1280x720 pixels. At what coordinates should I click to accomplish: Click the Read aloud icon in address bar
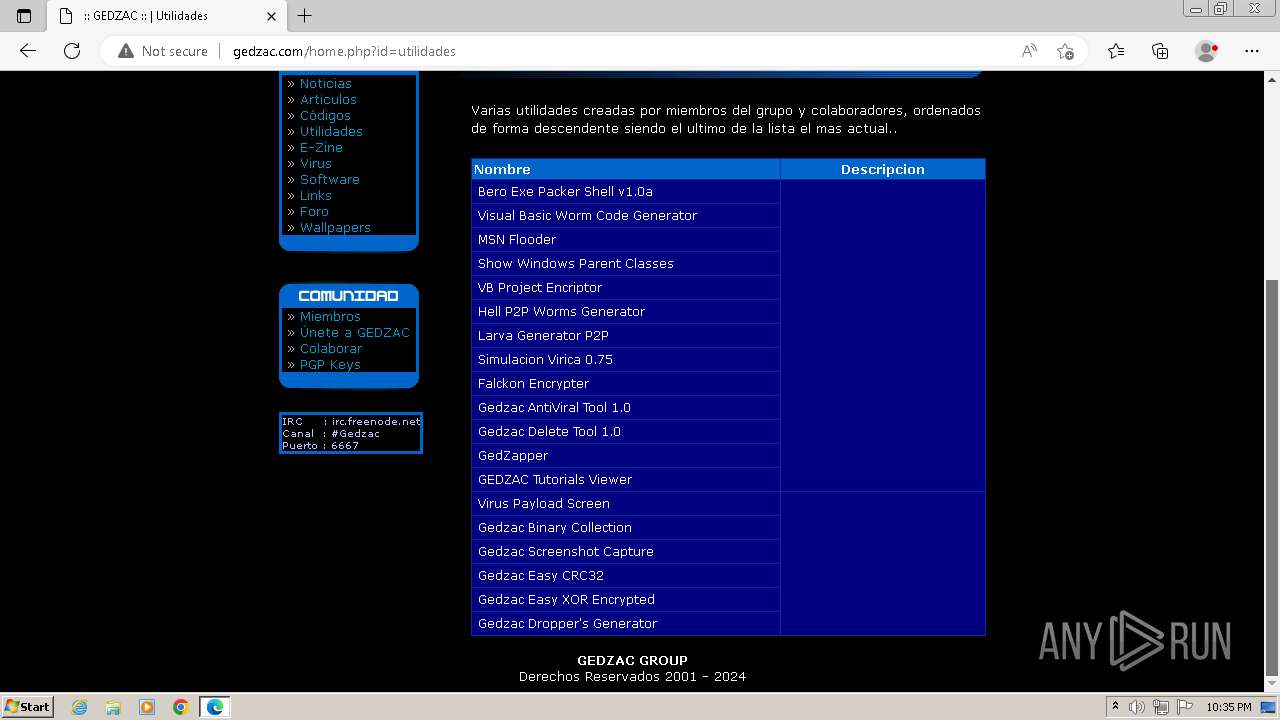coord(1028,51)
